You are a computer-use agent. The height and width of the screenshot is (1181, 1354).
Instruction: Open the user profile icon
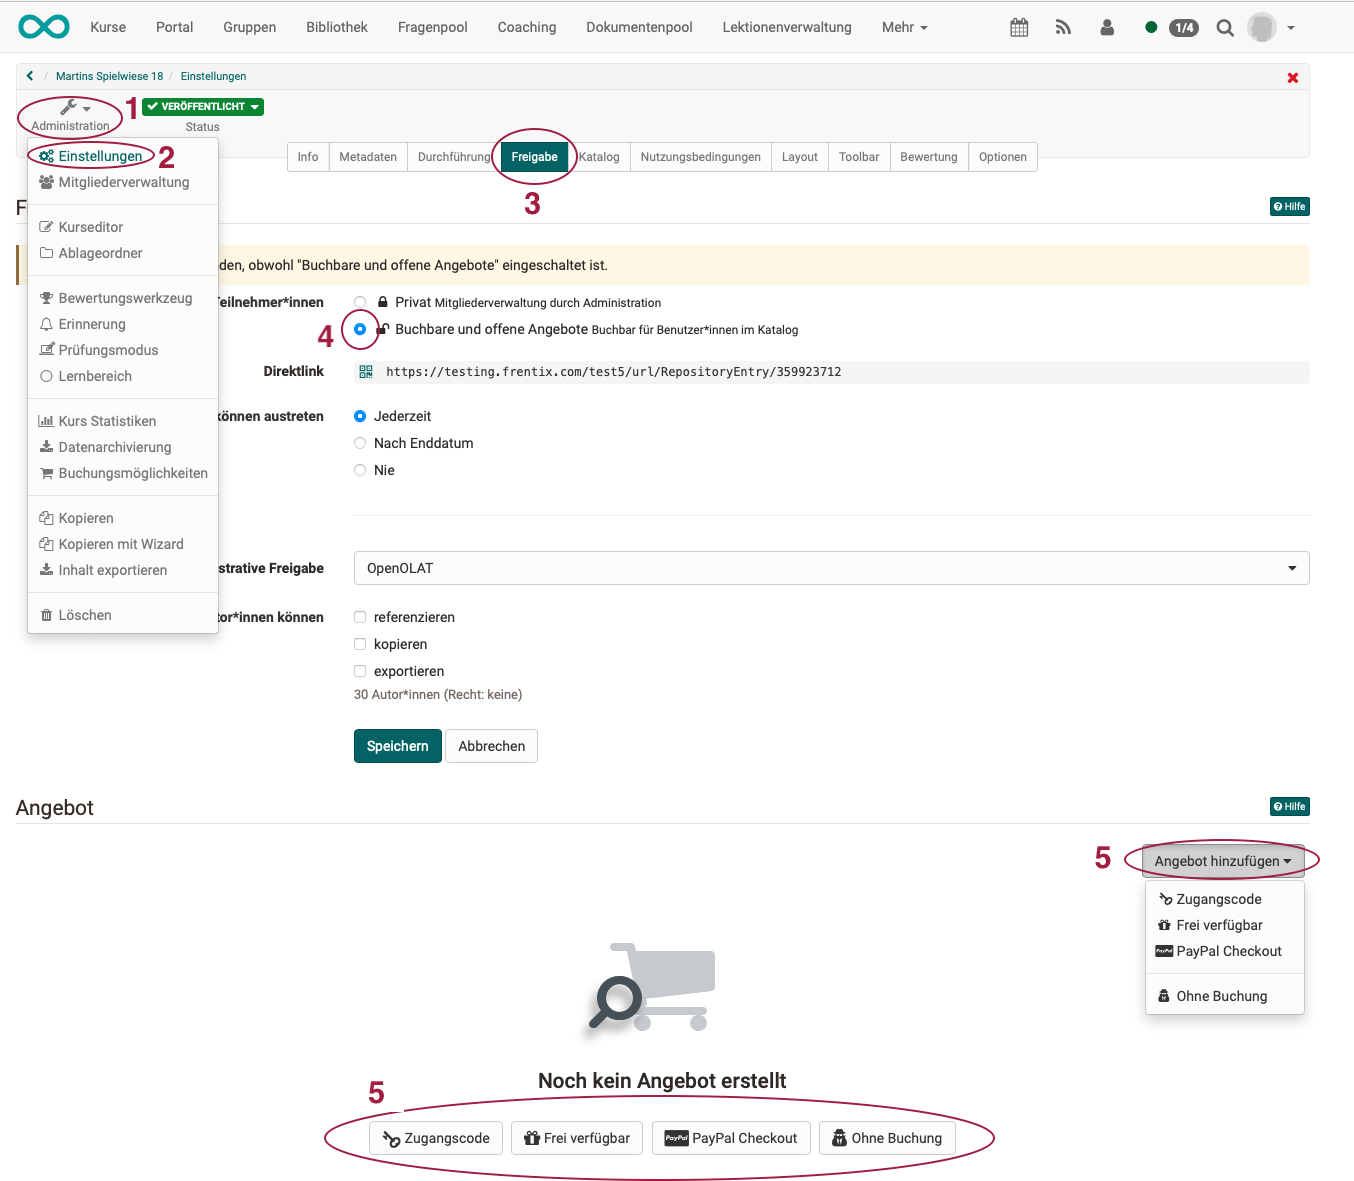[1107, 28]
